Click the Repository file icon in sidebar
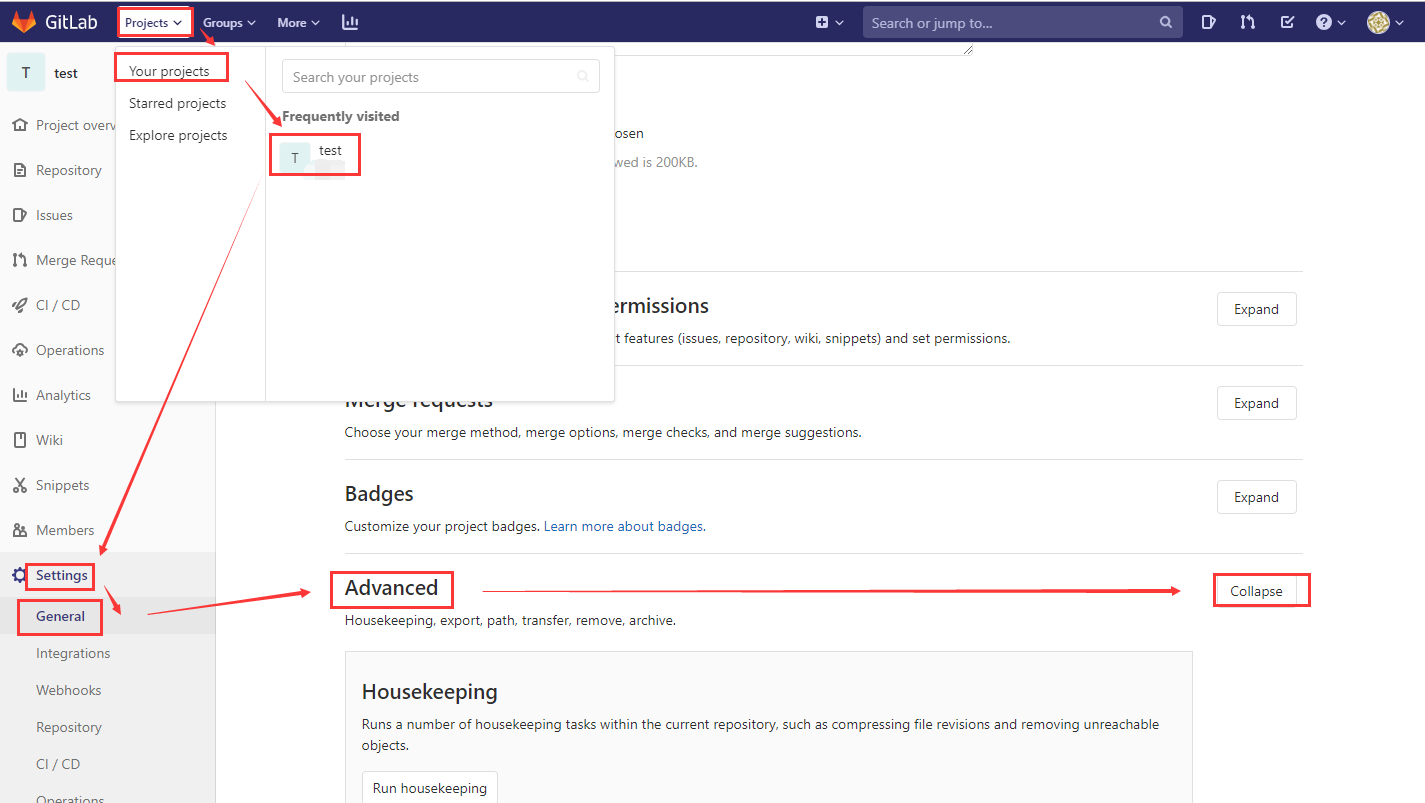This screenshot has width=1425, height=803. [x=19, y=170]
